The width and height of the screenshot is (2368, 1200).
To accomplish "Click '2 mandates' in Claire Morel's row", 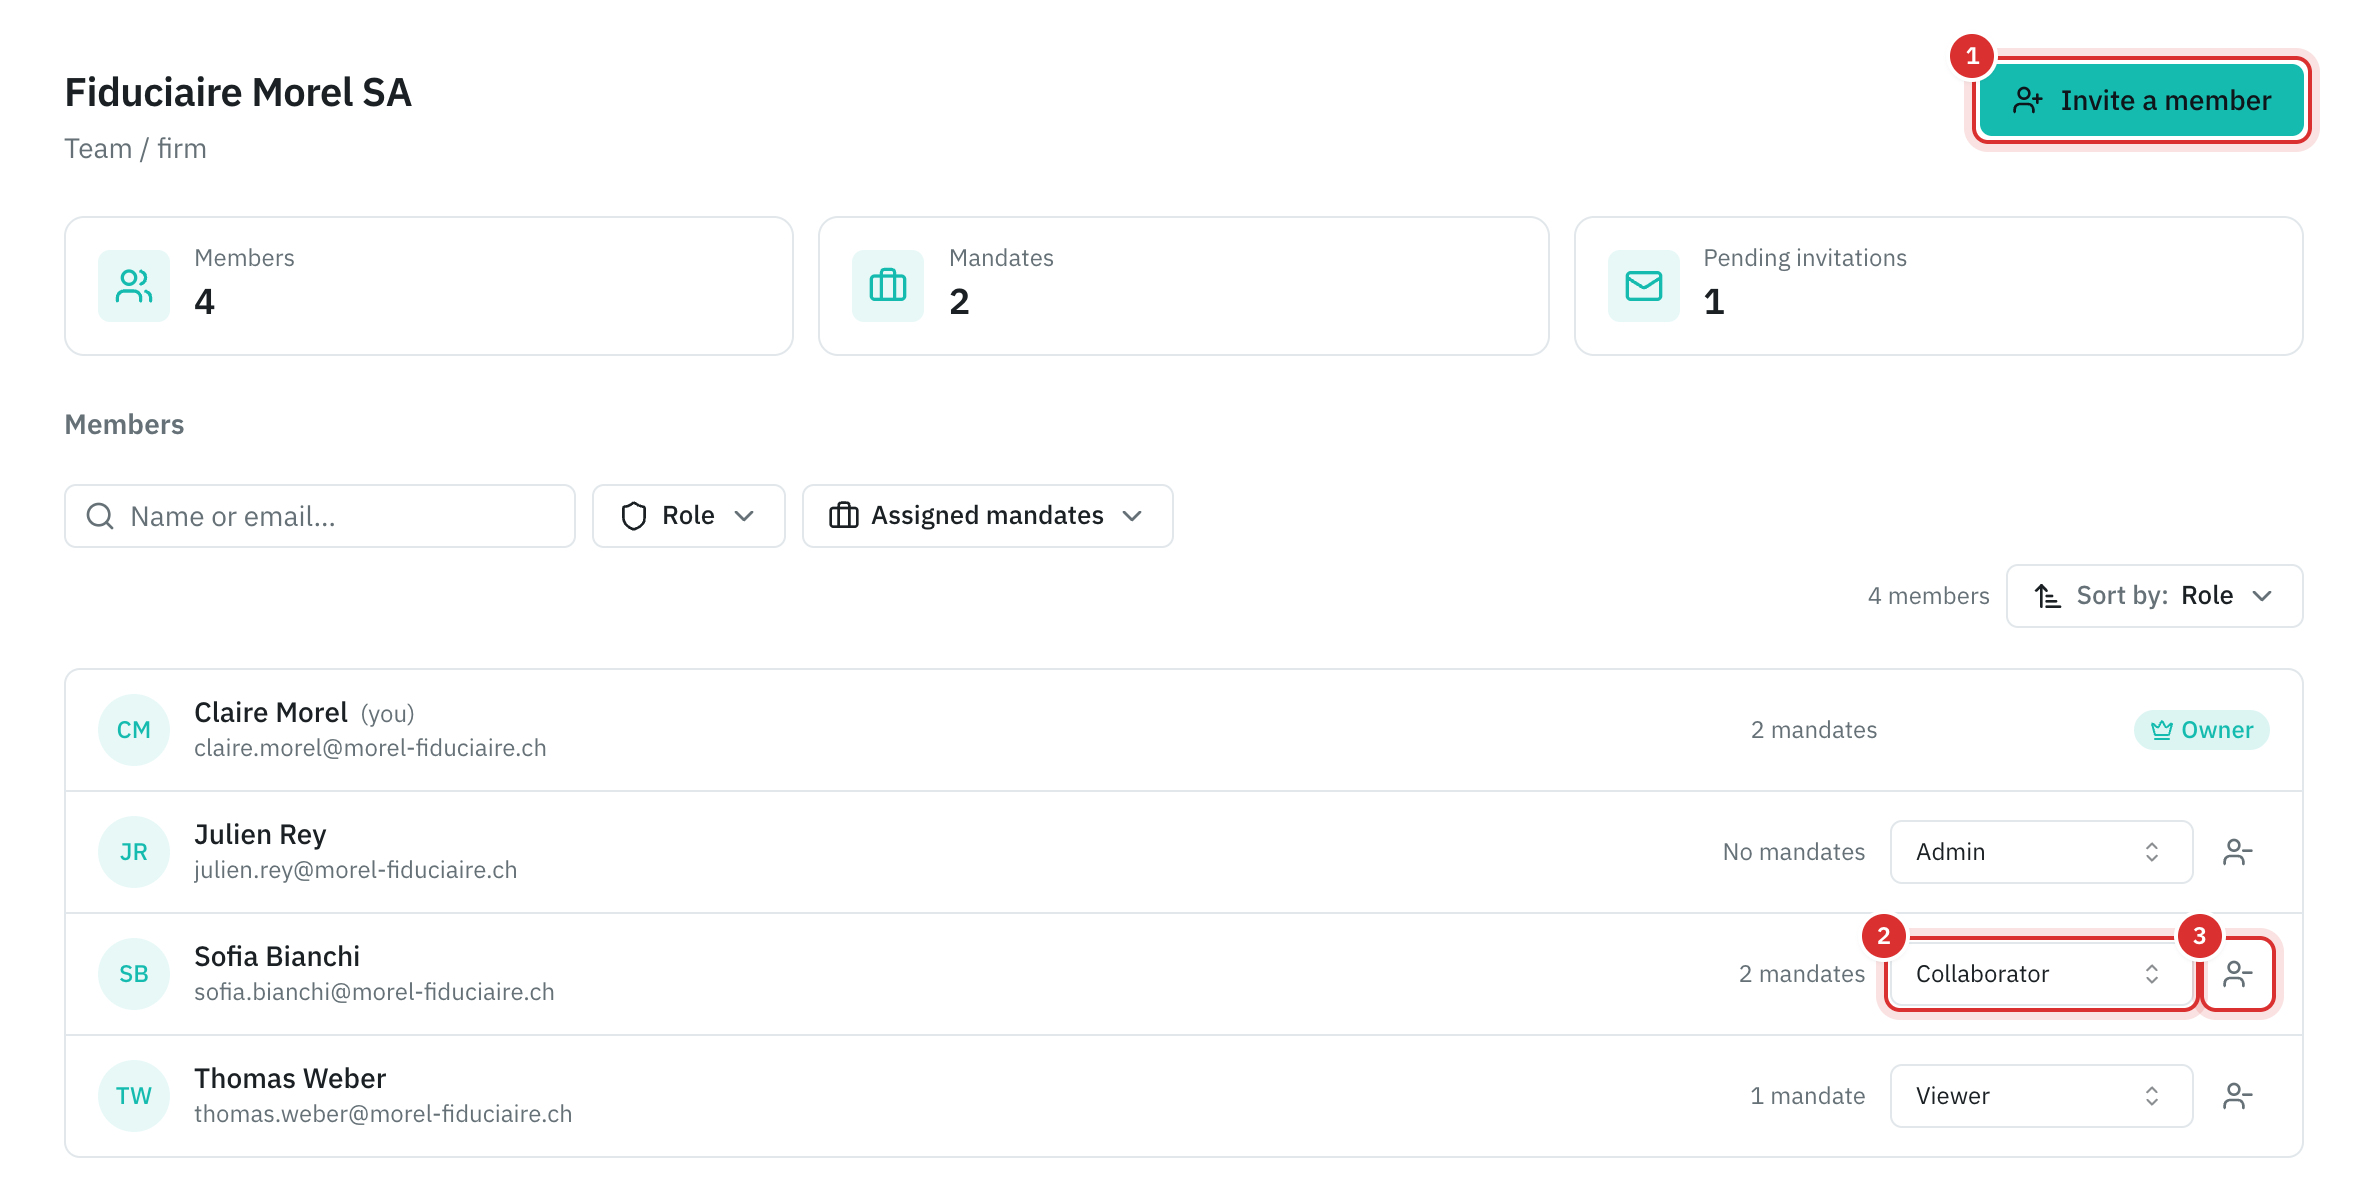I will (1814, 730).
